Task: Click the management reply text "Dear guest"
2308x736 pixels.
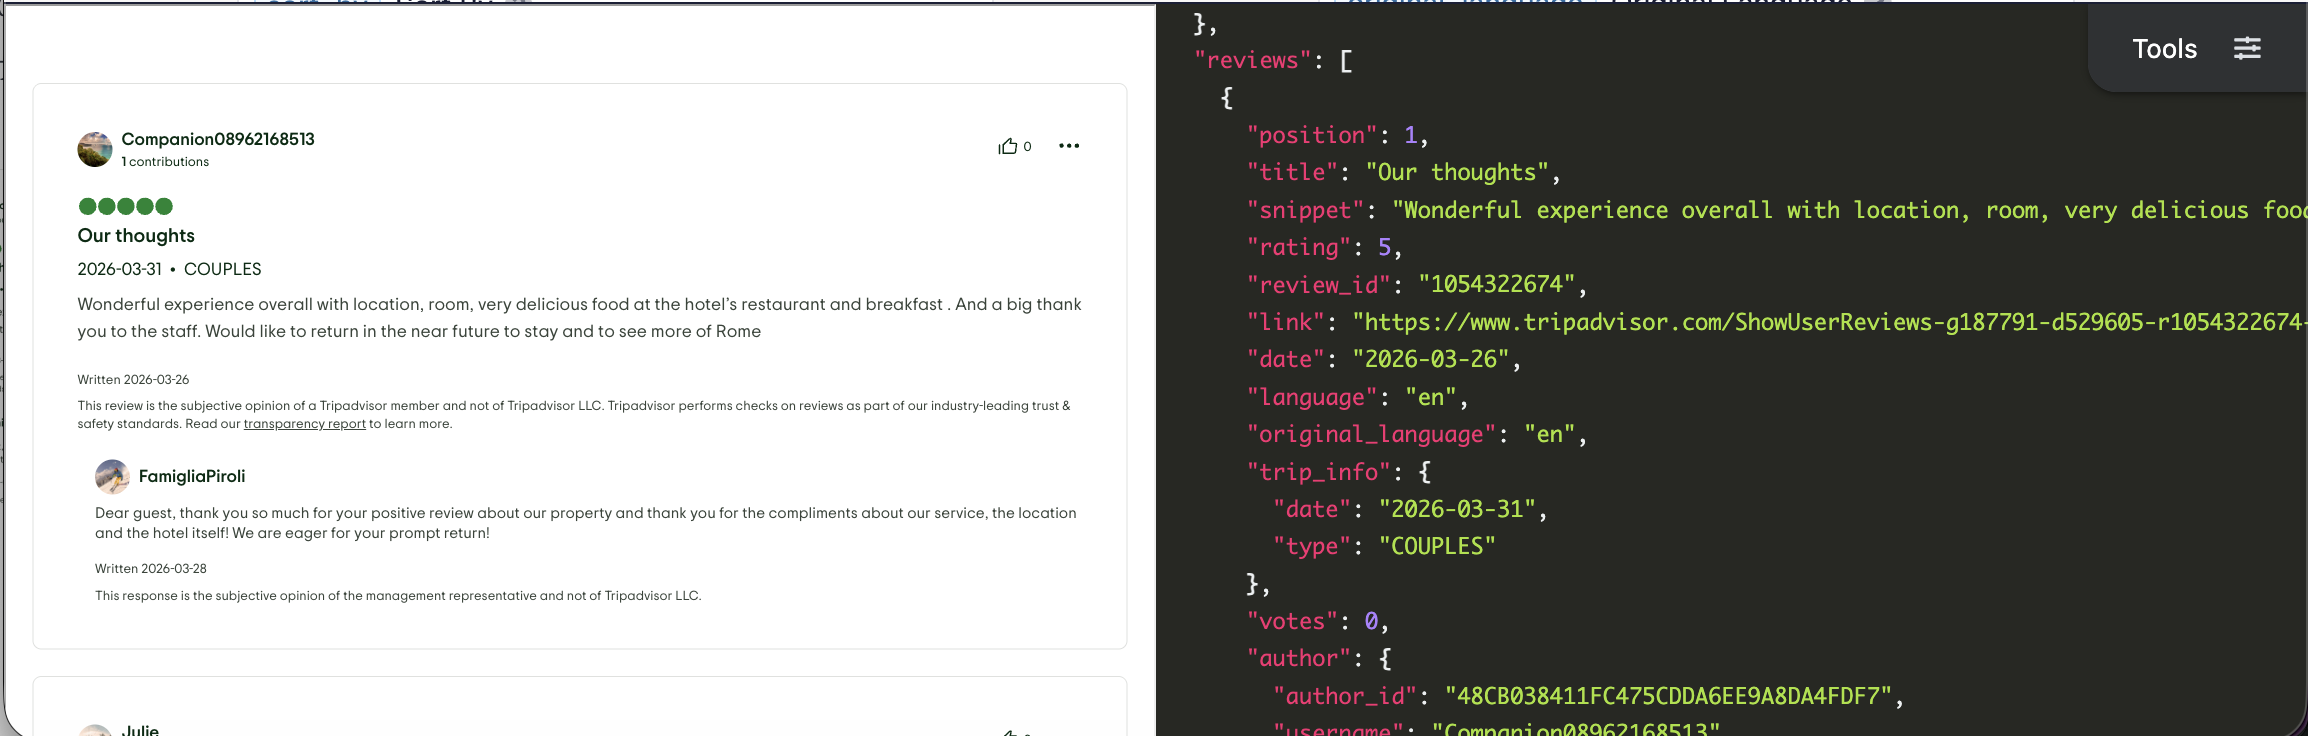Action: click(x=586, y=523)
